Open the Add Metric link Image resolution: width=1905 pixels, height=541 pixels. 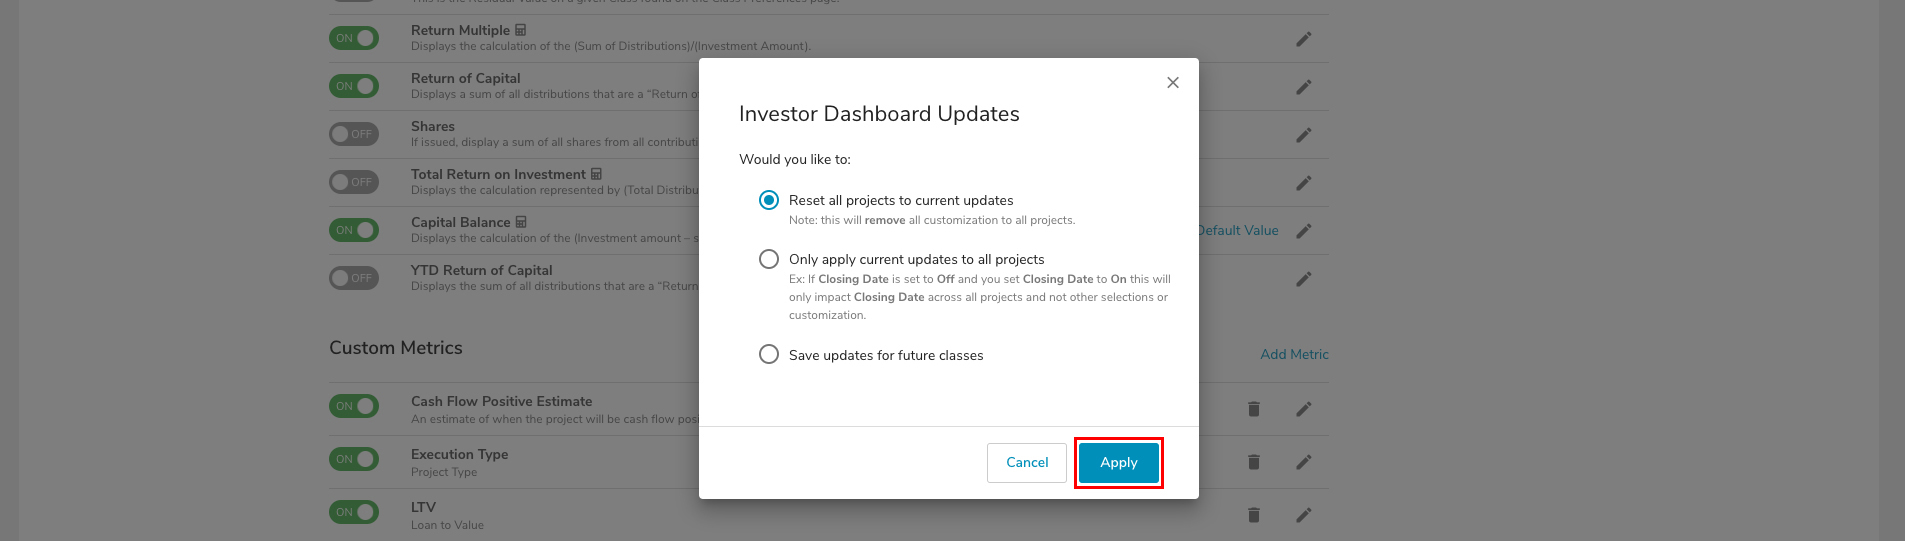click(x=1294, y=354)
